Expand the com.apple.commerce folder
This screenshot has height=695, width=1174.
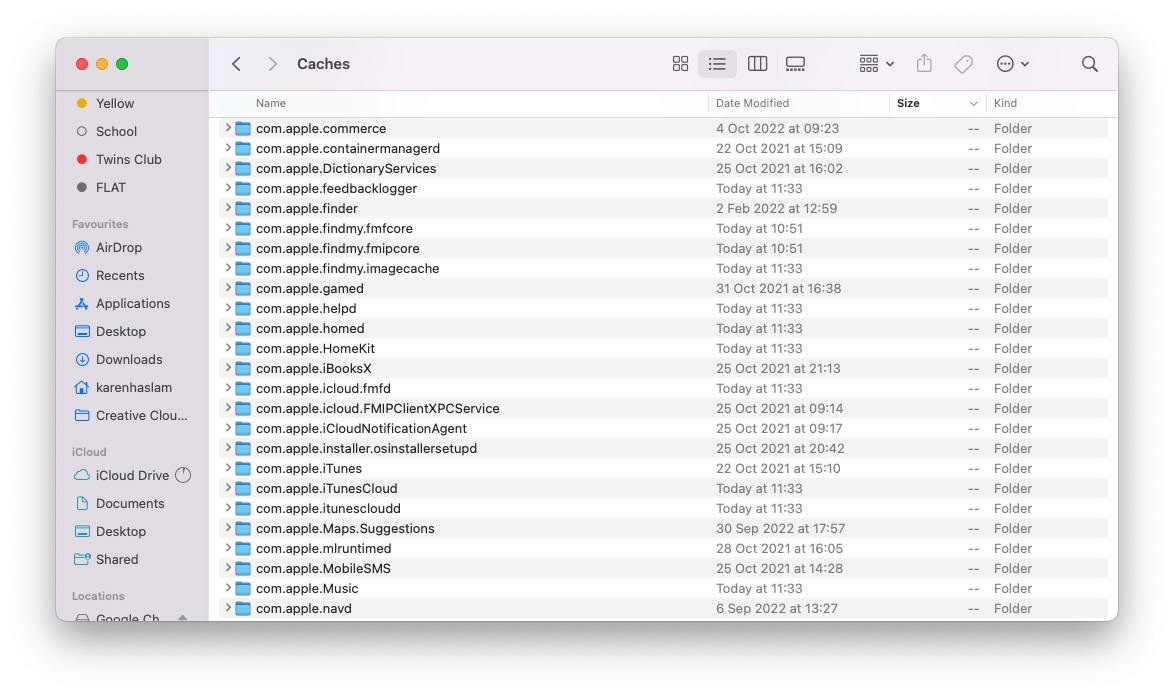click(228, 128)
